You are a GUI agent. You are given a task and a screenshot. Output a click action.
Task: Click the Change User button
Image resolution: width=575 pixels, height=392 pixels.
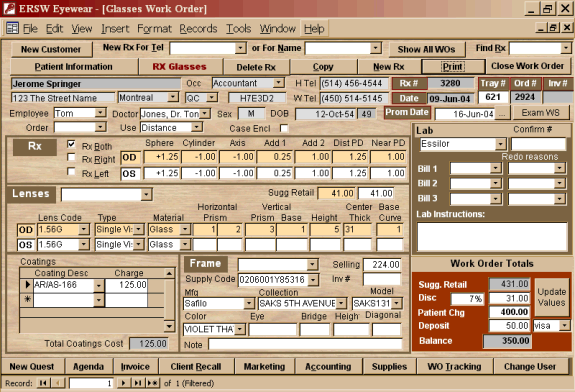[530, 366]
